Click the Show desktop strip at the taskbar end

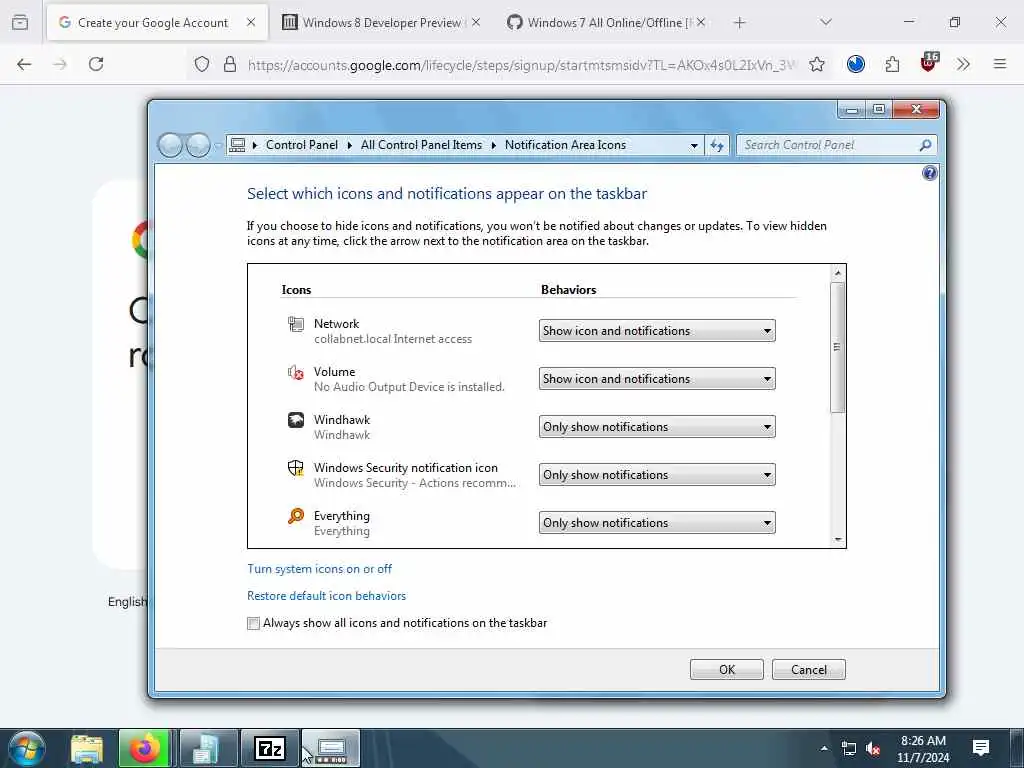(x=1017, y=748)
